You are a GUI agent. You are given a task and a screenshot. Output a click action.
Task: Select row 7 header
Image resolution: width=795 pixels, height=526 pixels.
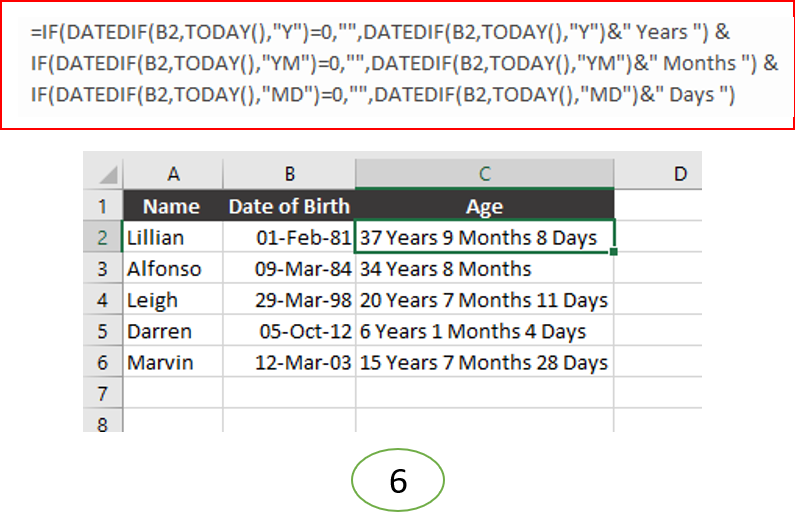point(103,393)
